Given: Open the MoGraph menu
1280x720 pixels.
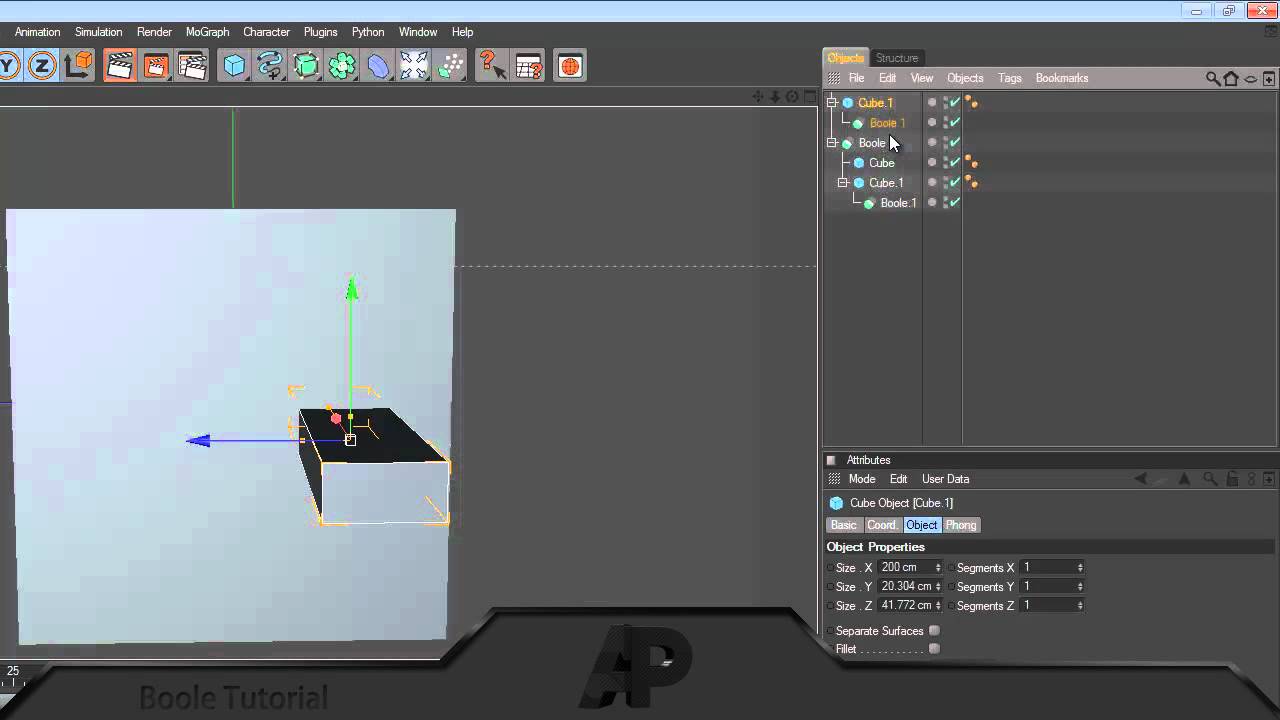Looking at the screenshot, I should point(207,32).
